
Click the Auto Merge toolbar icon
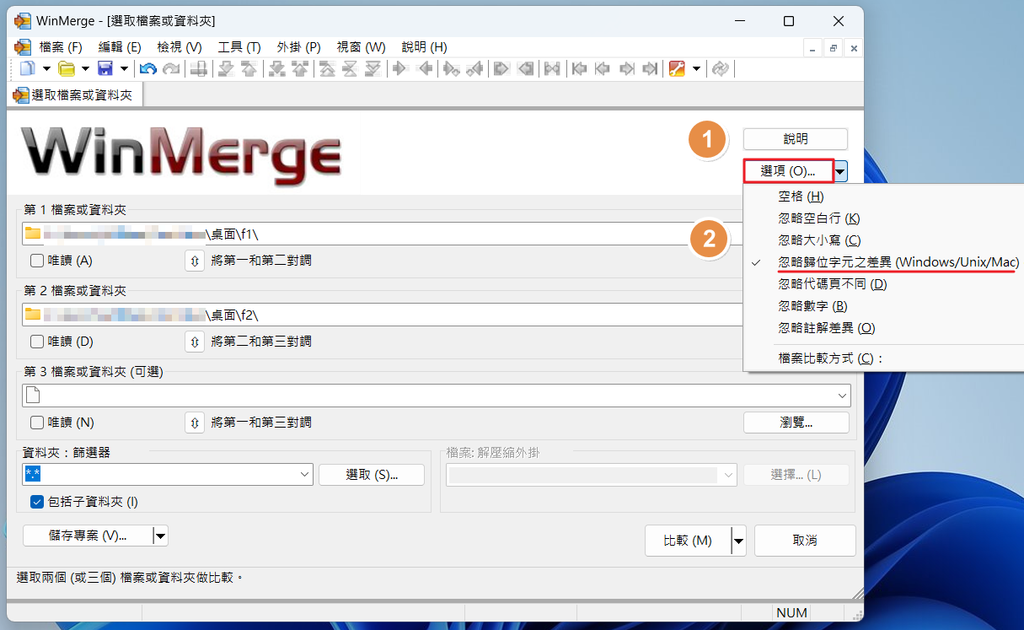click(x=552, y=69)
